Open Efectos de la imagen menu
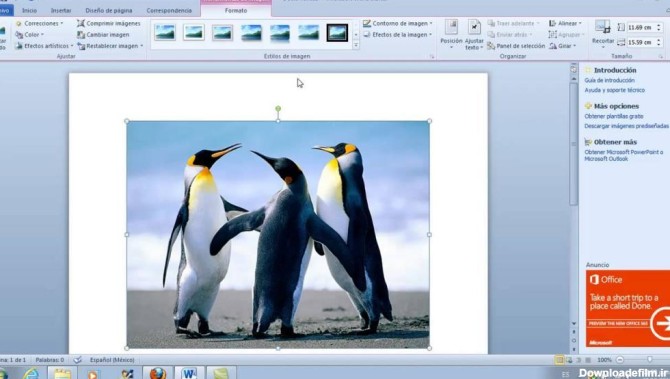The image size is (670, 379). (x=398, y=34)
